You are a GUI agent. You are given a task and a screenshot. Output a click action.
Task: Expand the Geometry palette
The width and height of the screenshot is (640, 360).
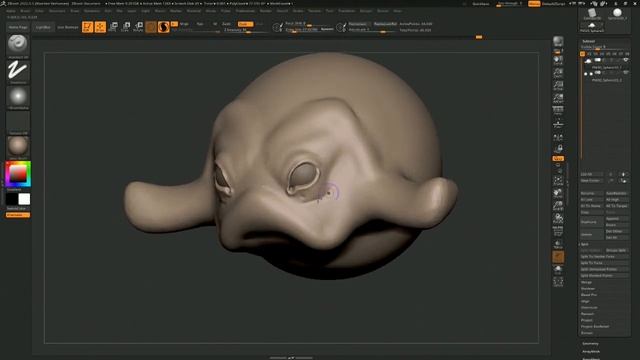tap(591, 344)
